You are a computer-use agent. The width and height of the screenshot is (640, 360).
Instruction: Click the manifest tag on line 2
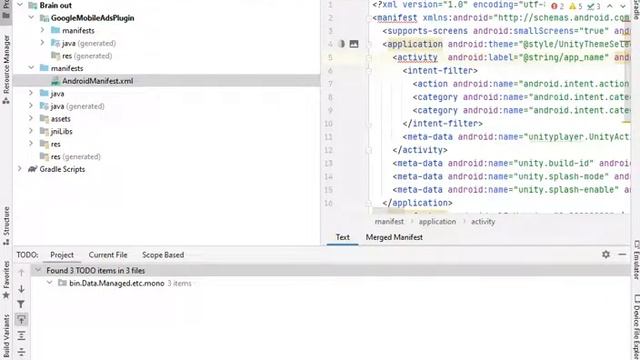pos(397,18)
